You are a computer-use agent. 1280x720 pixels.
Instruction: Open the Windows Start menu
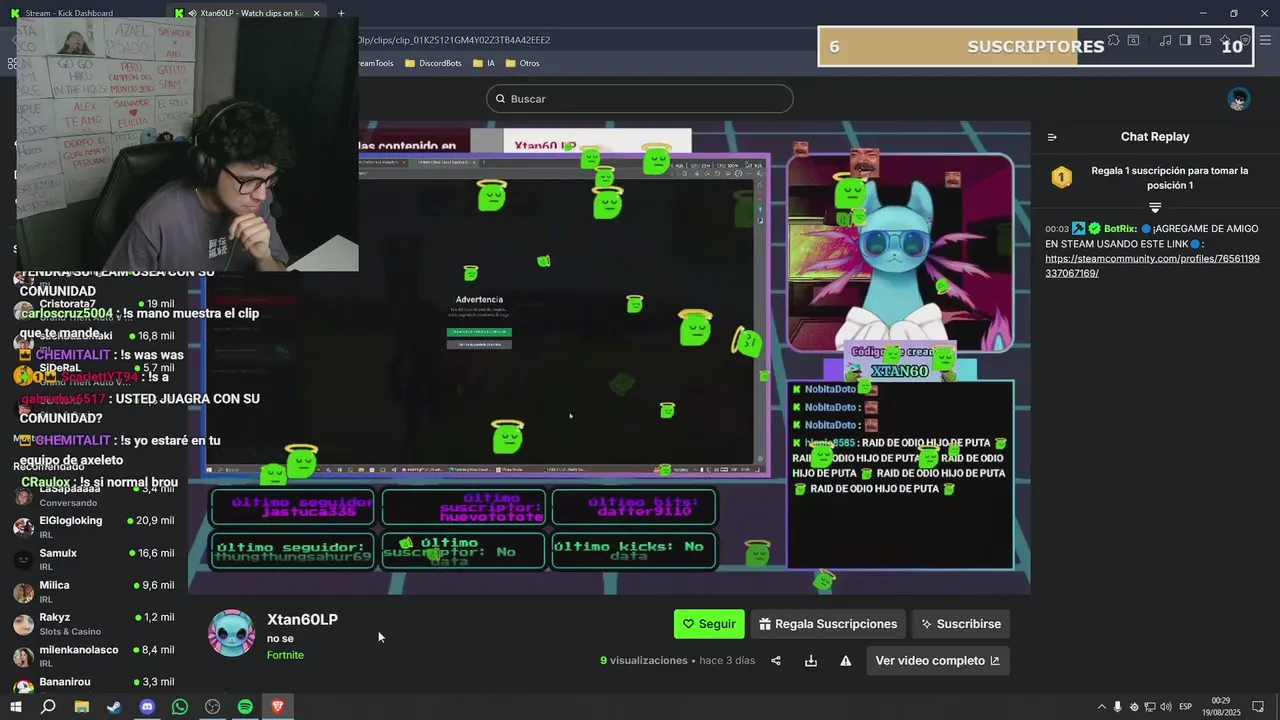[x=15, y=707]
